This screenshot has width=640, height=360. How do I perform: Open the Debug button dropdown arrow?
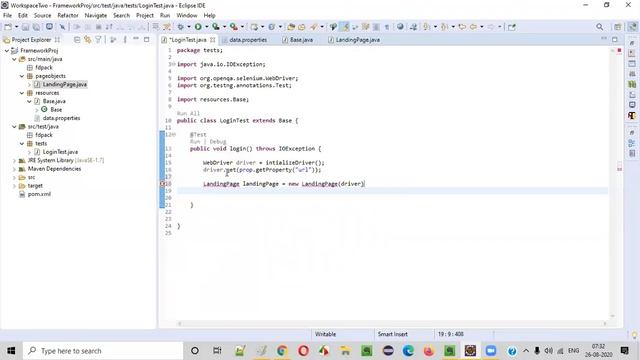point(189,27)
